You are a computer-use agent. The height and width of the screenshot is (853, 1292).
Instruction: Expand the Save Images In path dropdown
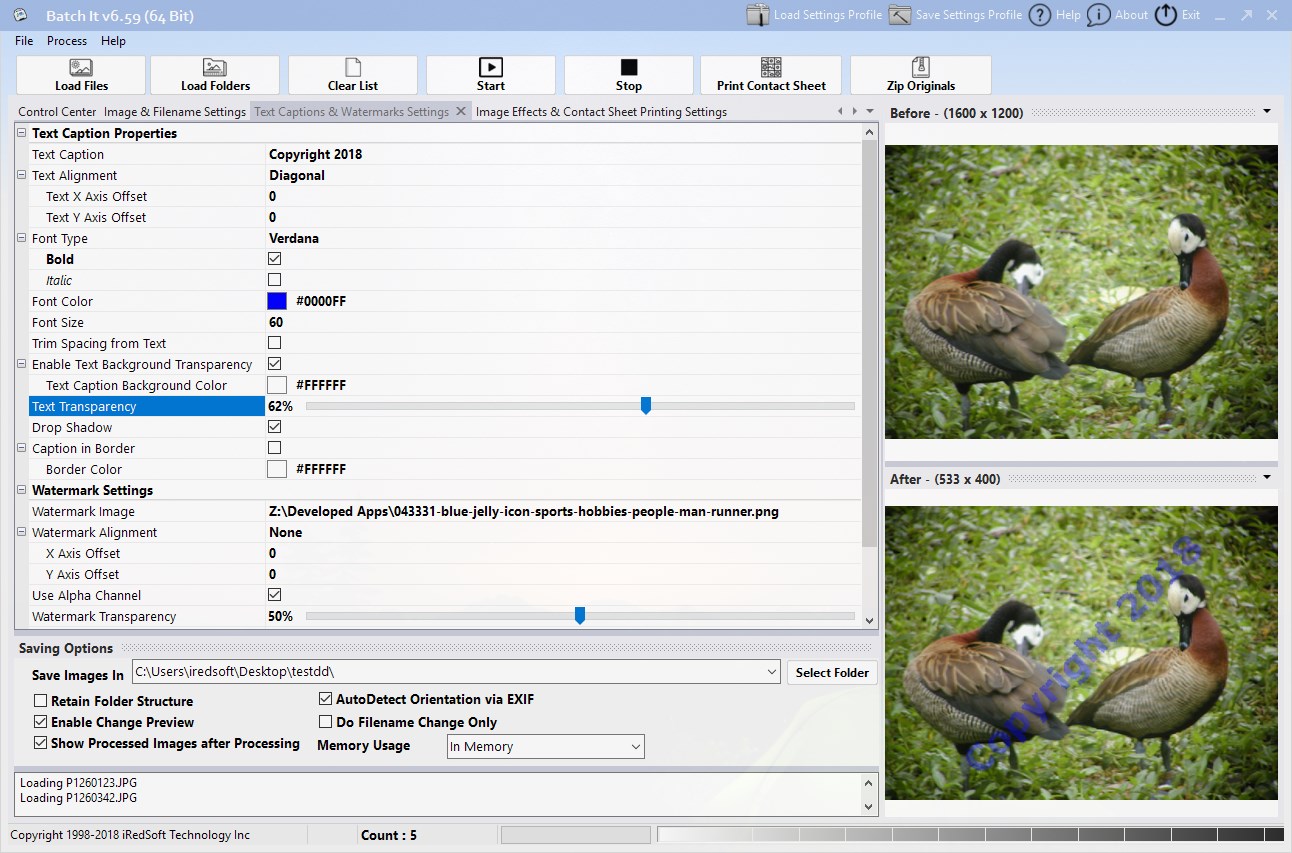(771, 672)
